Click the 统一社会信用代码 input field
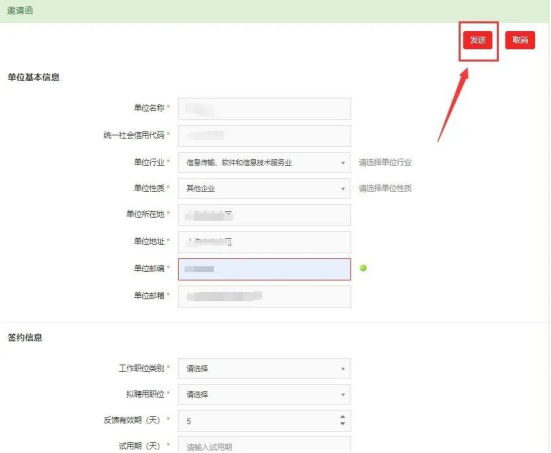This screenshot has height=453, width=551. point(264,136)
